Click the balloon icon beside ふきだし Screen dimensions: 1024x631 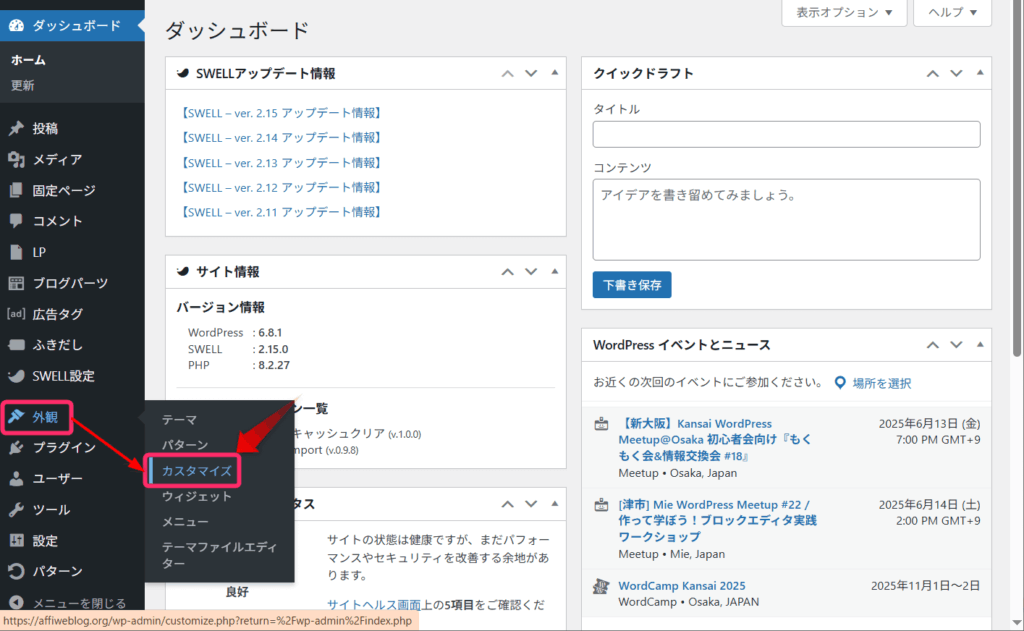16,344
